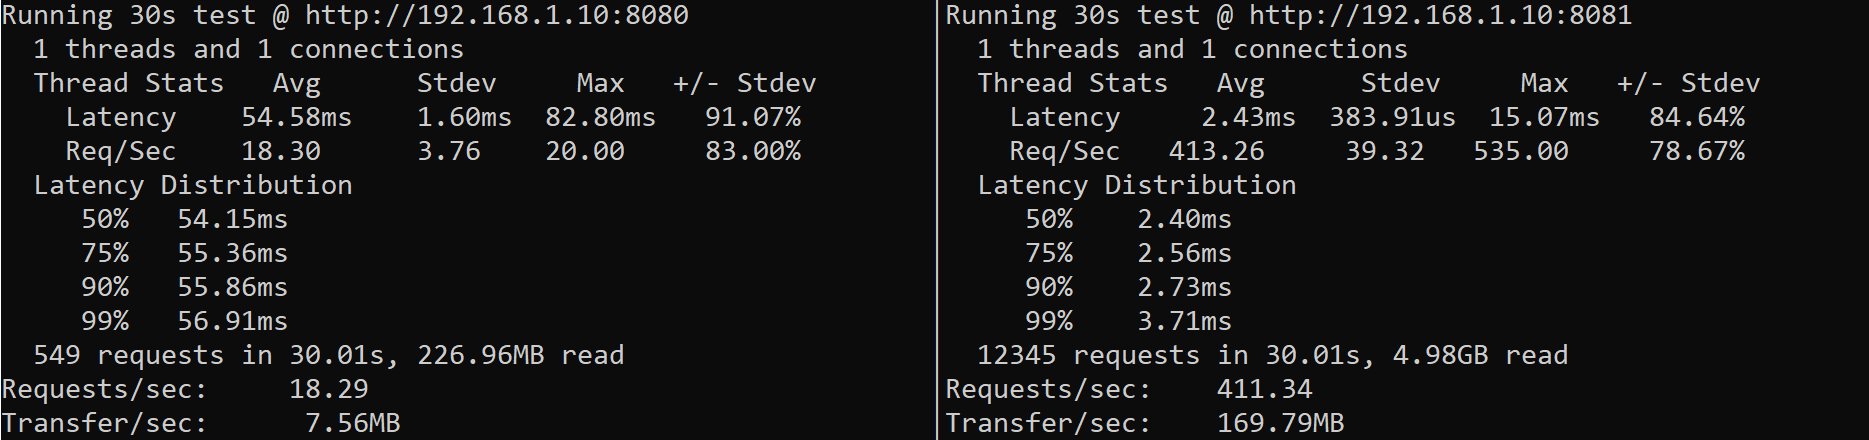Click the 413.26 Req/Sec average
Viewport: 1869px width, 440px height.
tap(1216, 152)
